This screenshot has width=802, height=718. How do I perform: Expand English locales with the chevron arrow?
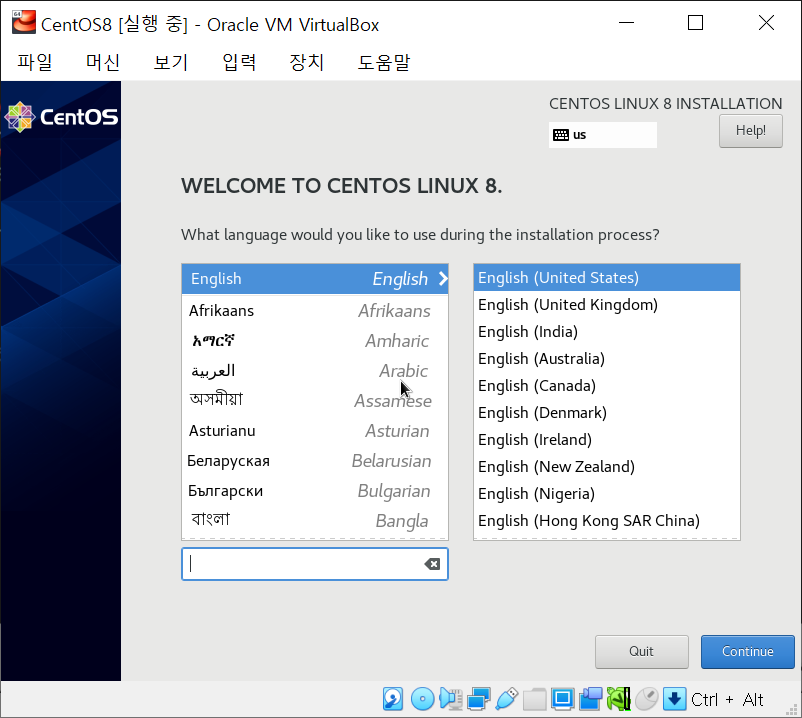(443, 279)
